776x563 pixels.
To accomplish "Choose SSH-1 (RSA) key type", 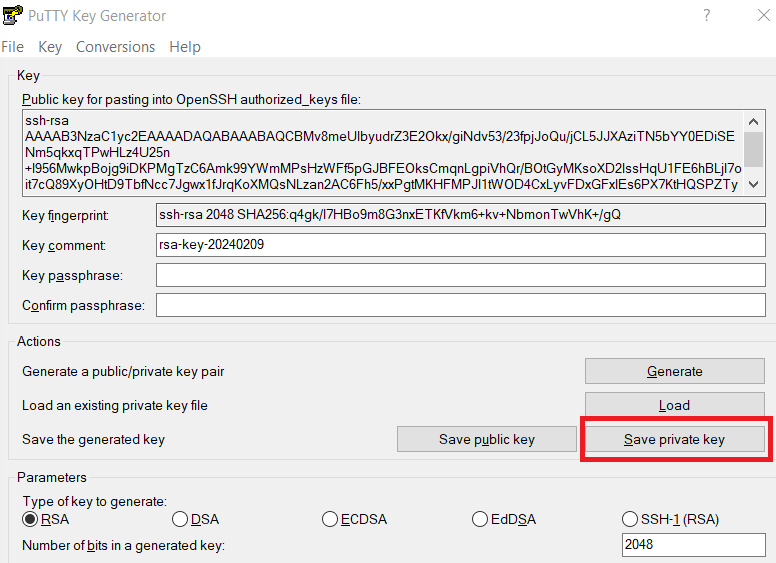I will [630, 519].
